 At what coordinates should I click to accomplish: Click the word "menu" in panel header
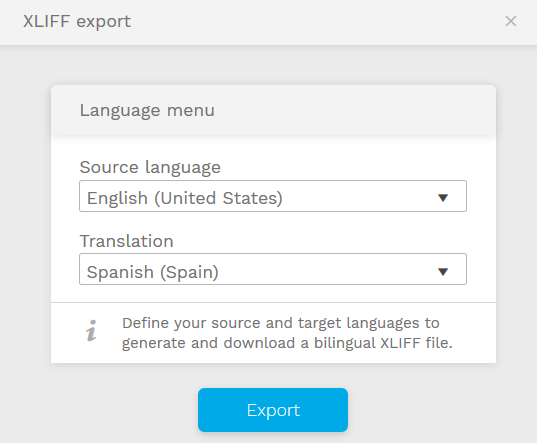pos(190,111)
